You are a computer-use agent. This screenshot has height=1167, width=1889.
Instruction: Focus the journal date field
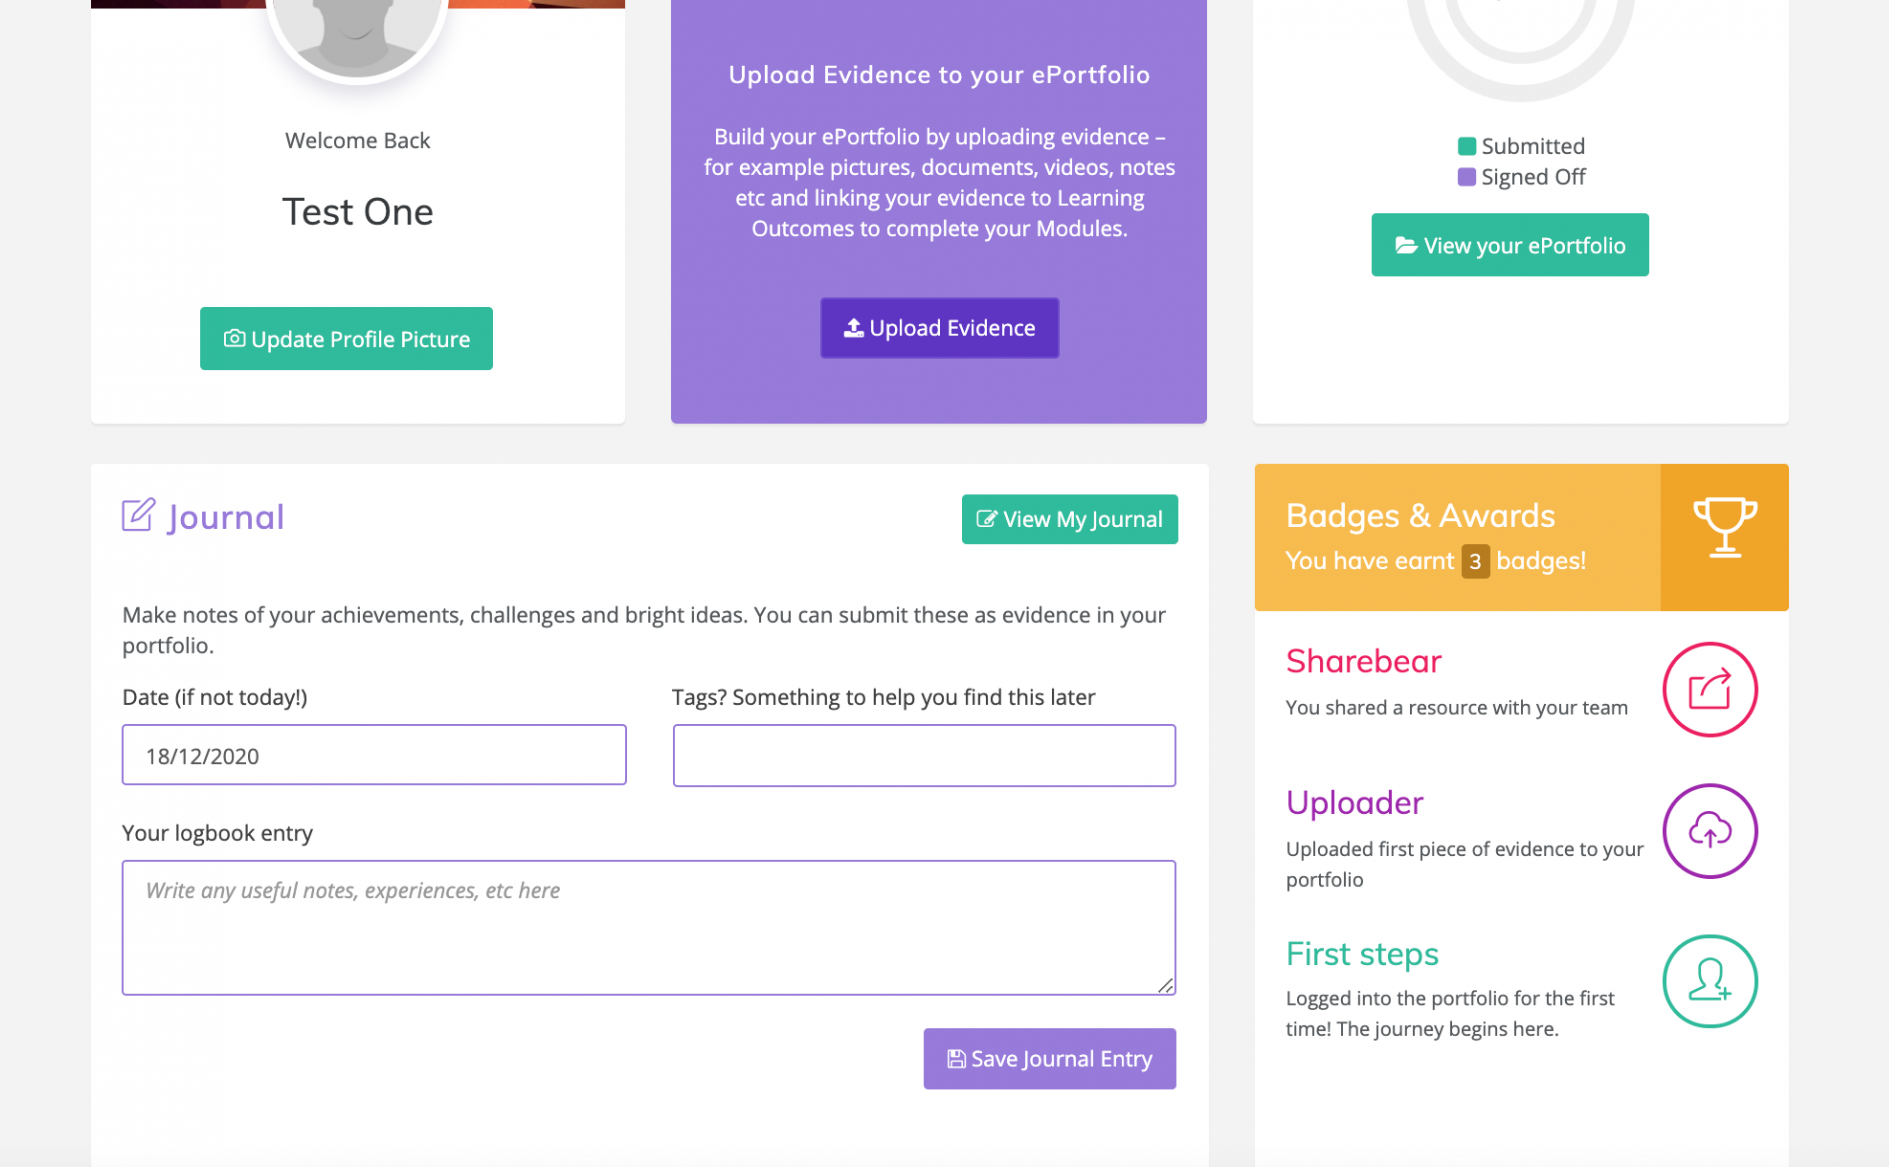point(374,755)
